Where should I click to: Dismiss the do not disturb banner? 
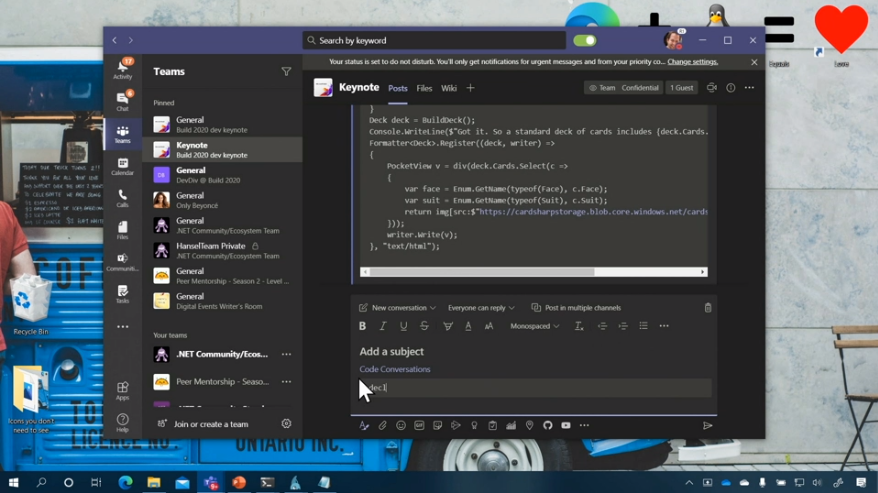754,62
